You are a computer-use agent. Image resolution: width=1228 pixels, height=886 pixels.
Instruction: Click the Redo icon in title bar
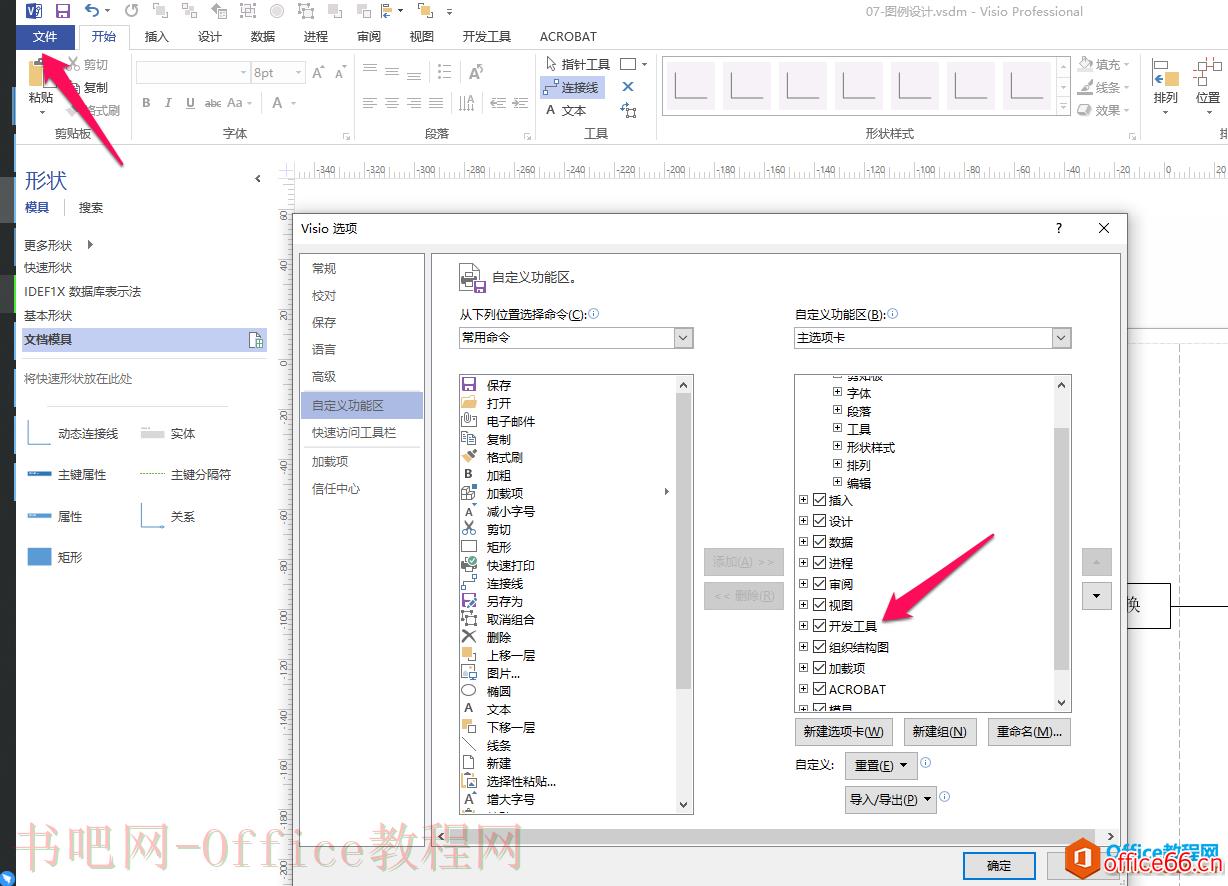132,11
